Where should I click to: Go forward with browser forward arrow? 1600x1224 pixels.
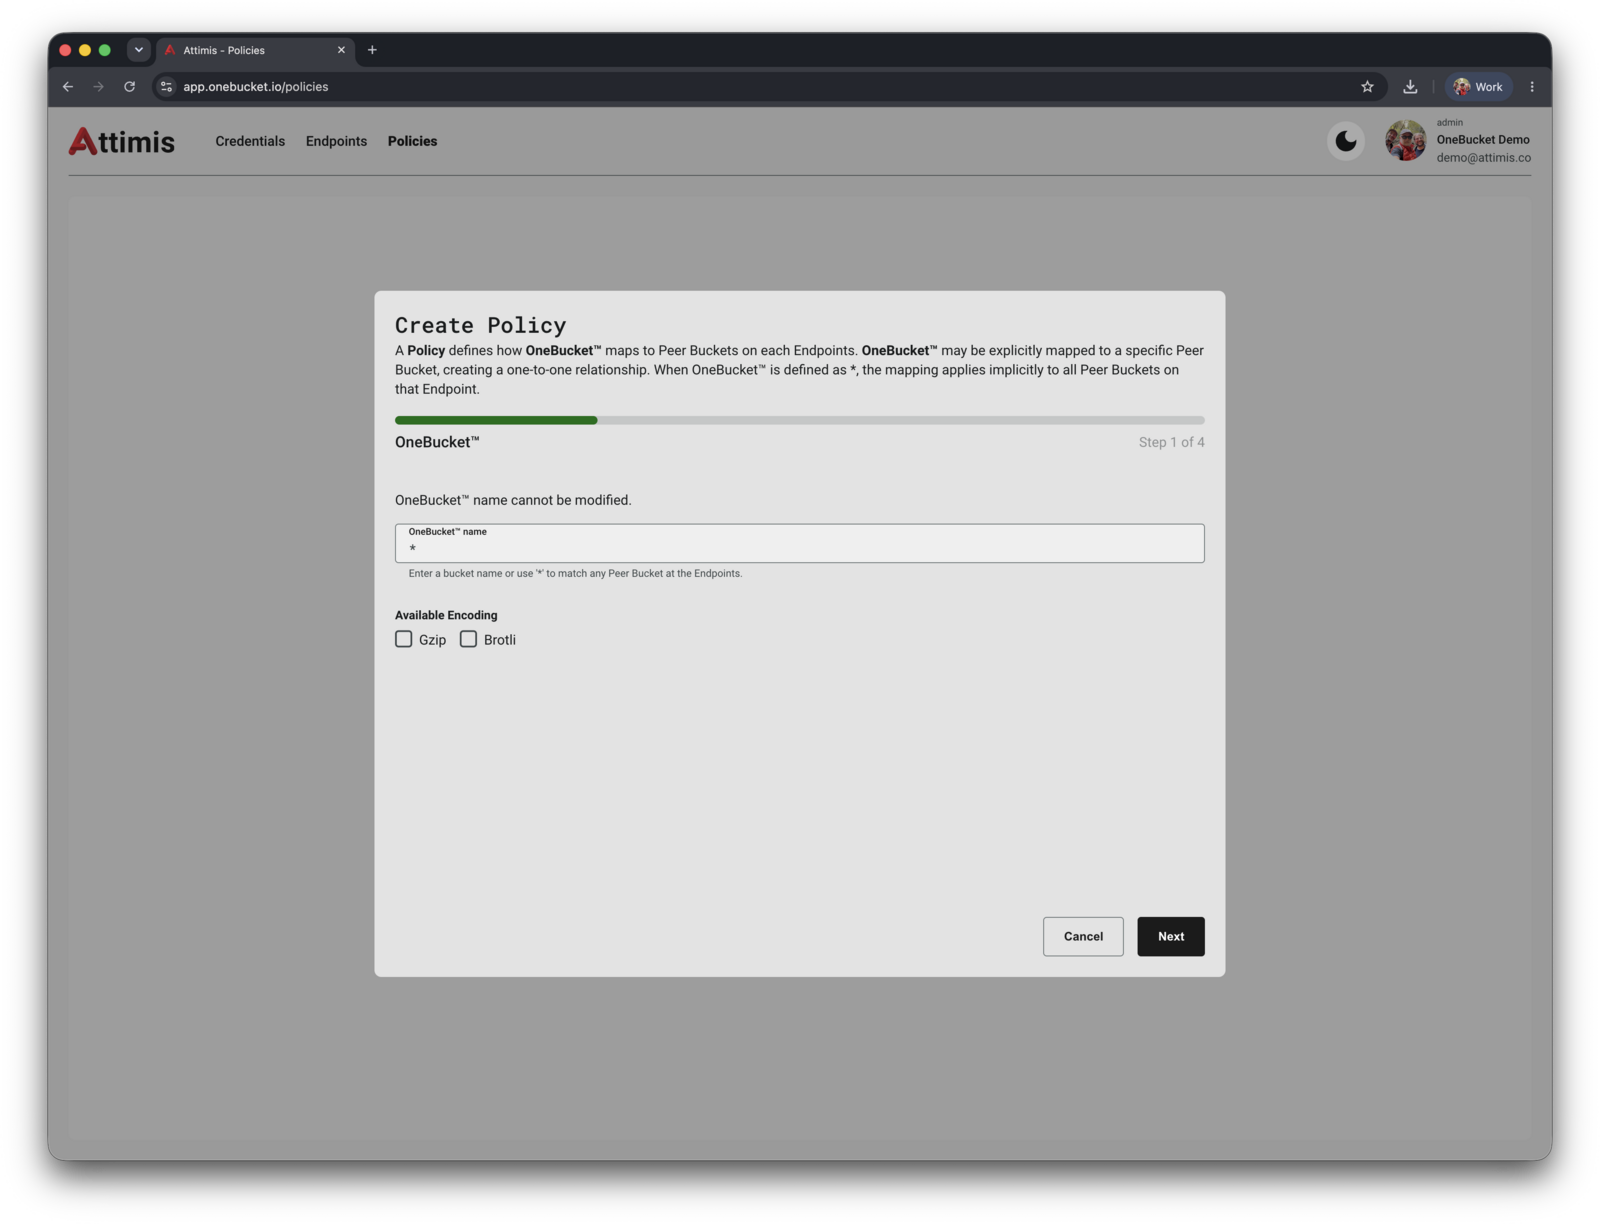pyautogui.click(x=98, y=87)
